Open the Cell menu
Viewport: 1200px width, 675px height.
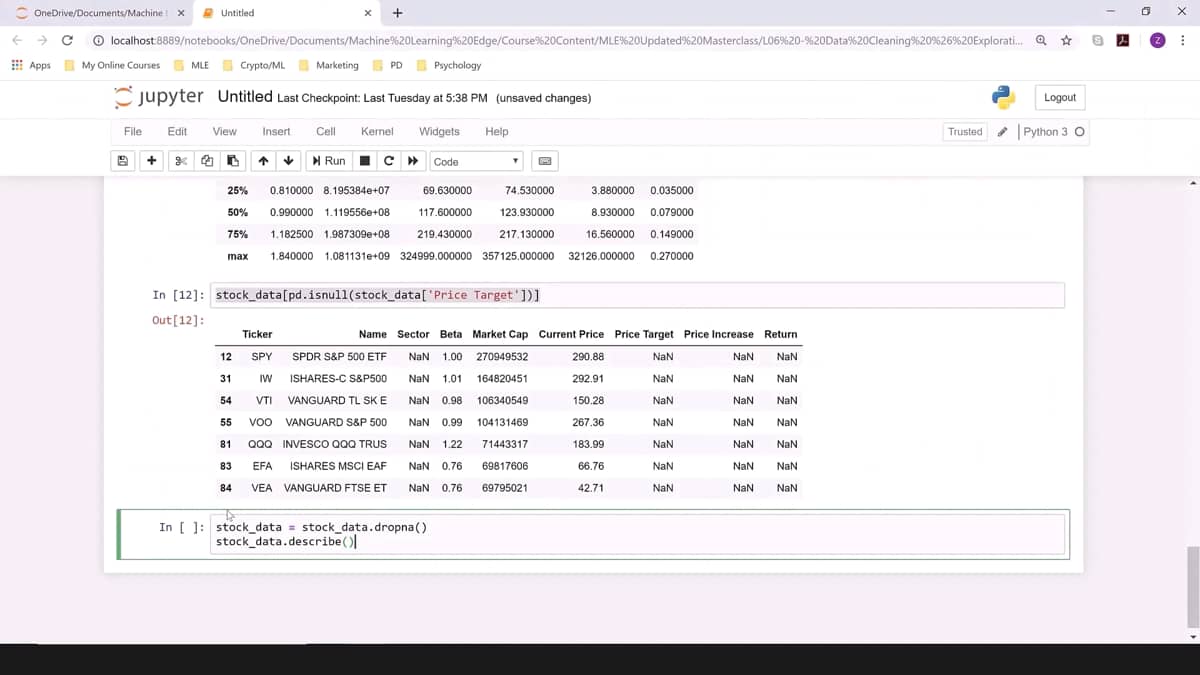tap(326, 132)
